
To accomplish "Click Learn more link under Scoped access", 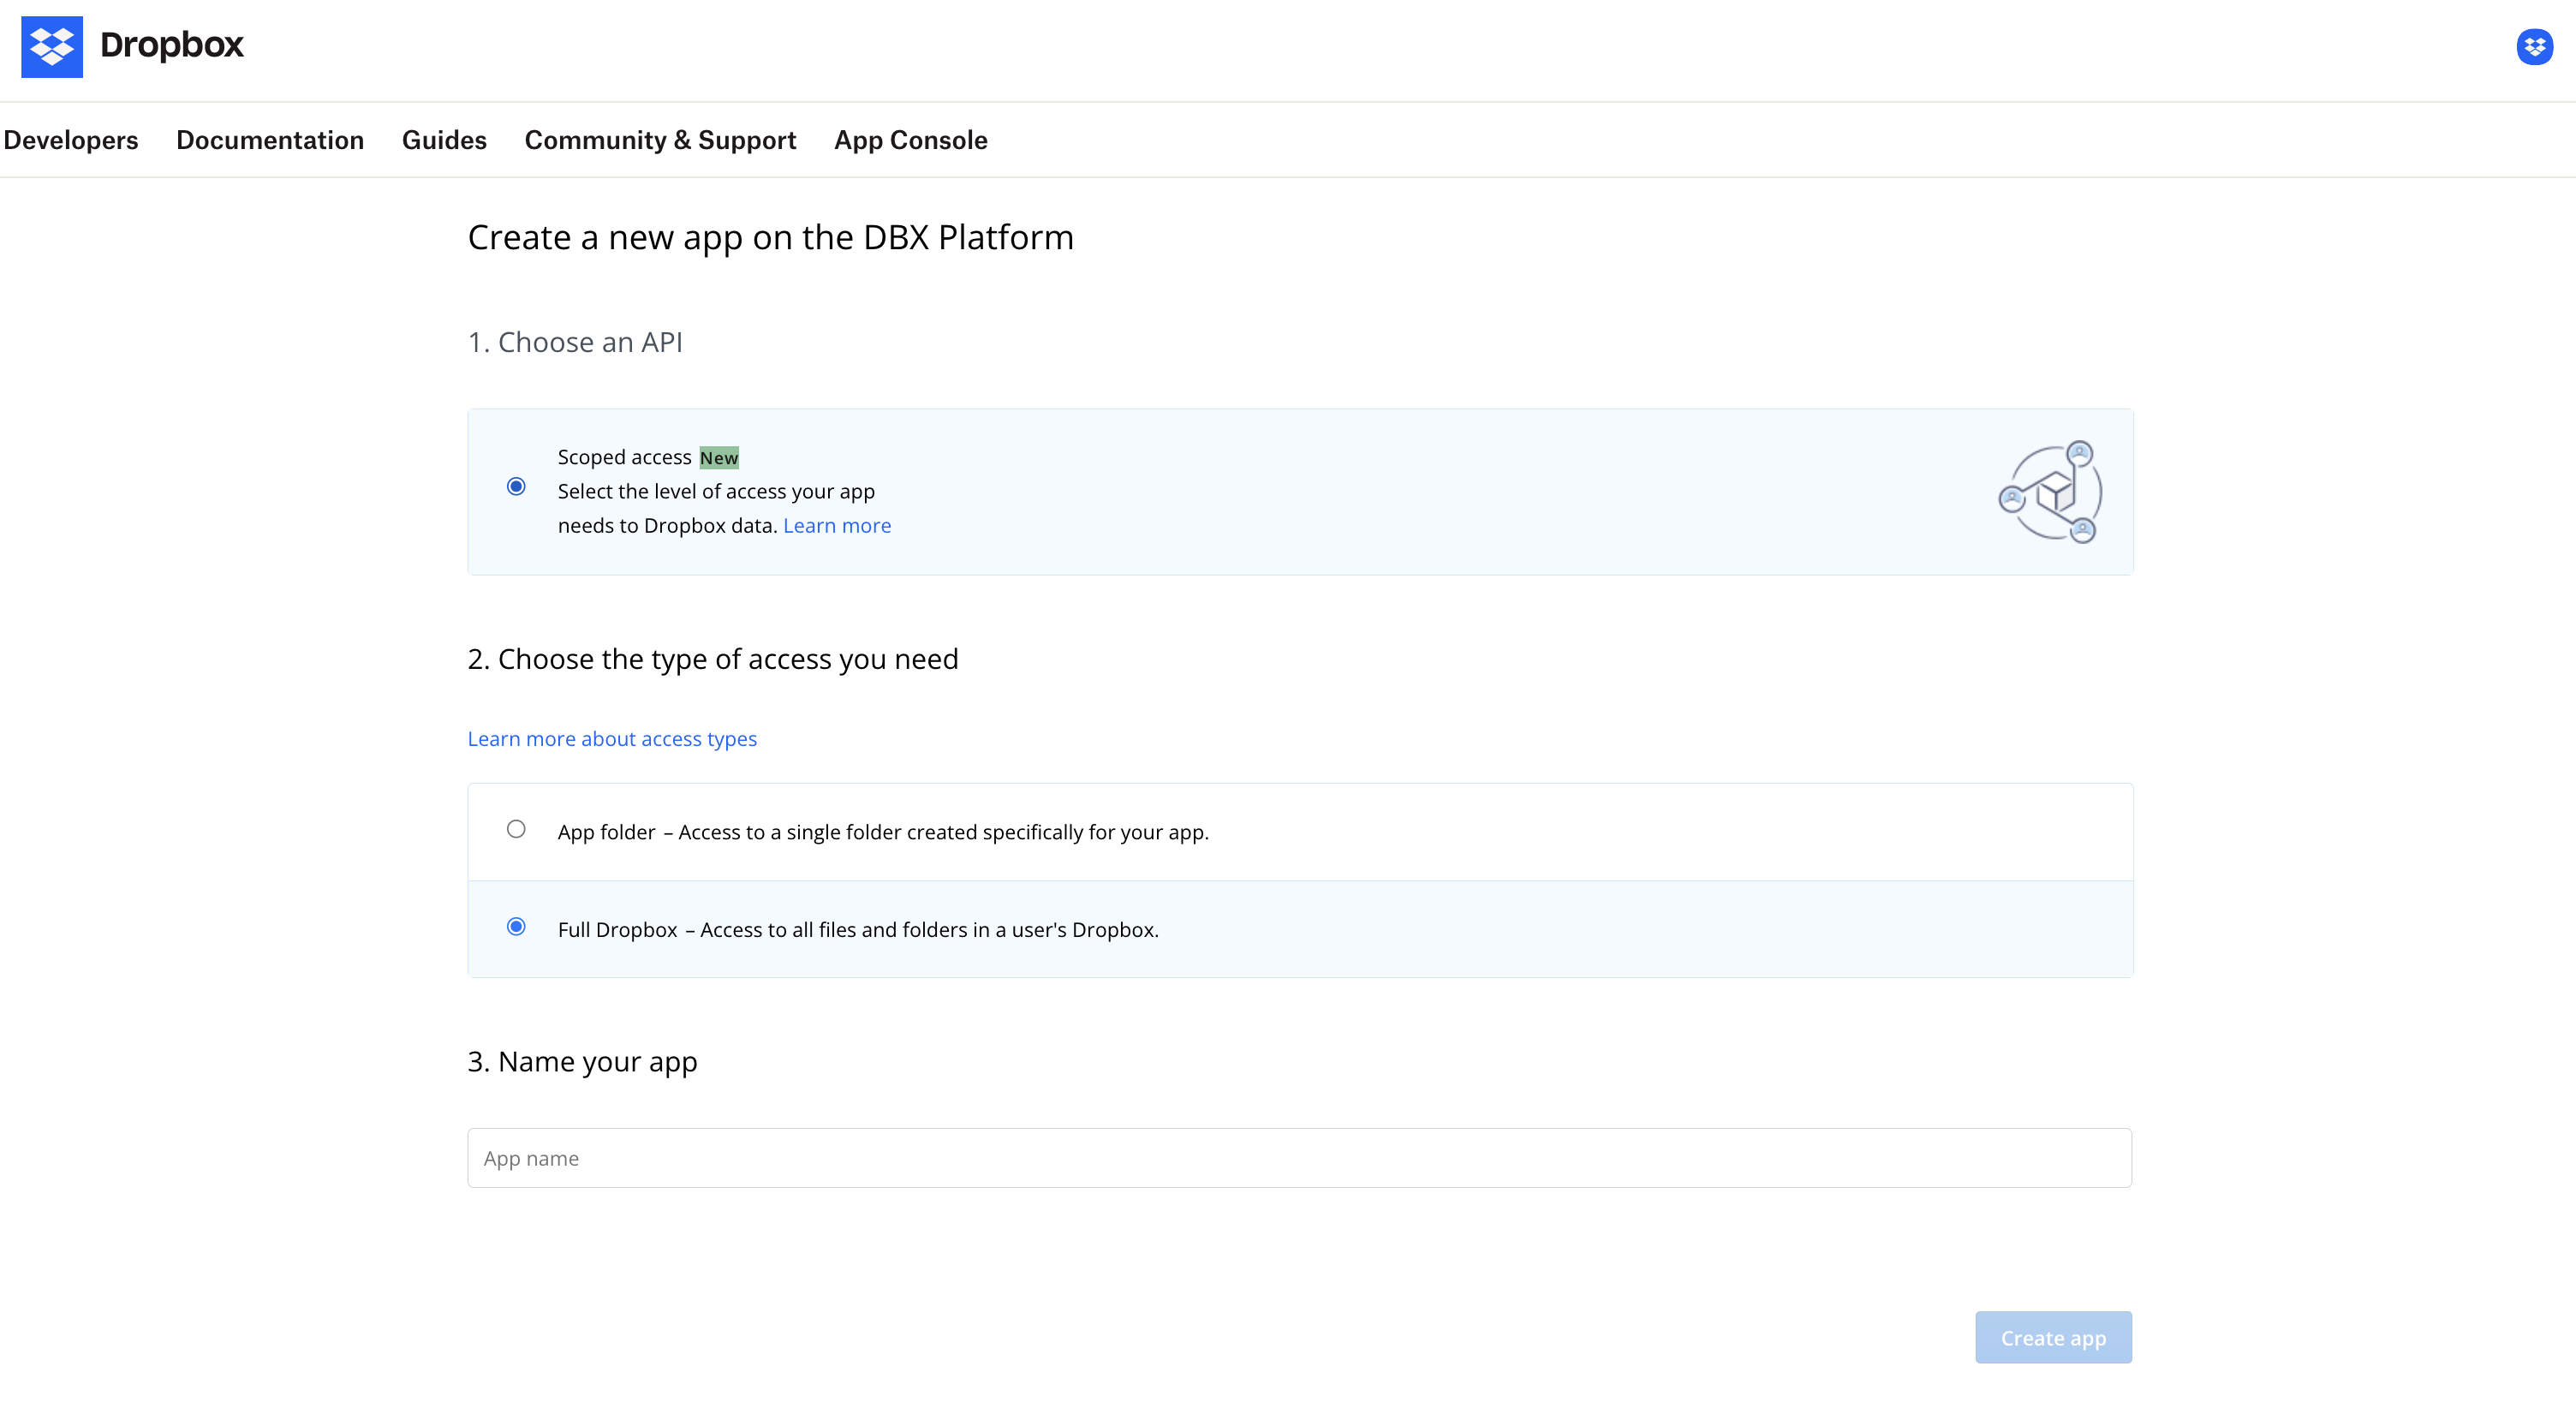I will 836,526.
